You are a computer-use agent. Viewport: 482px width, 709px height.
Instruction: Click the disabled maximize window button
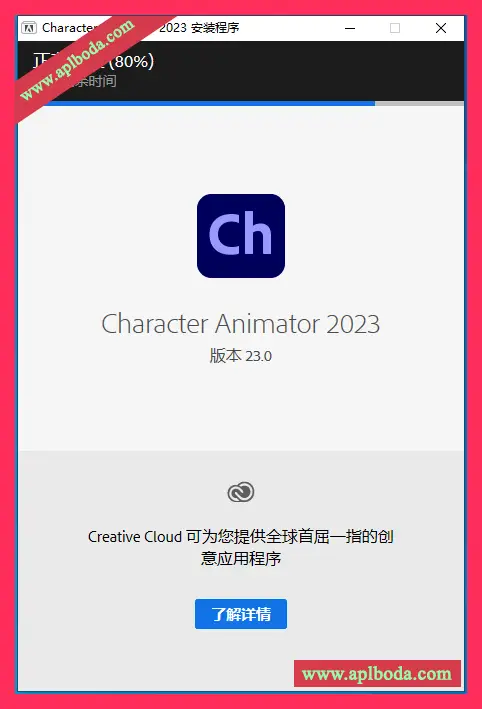coord(395,28)
